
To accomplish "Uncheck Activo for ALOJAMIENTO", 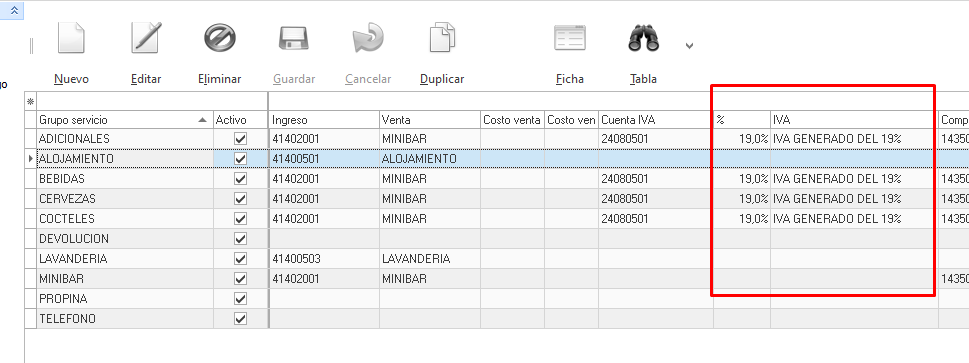I will pyautogui.click(x=240, y=159).
